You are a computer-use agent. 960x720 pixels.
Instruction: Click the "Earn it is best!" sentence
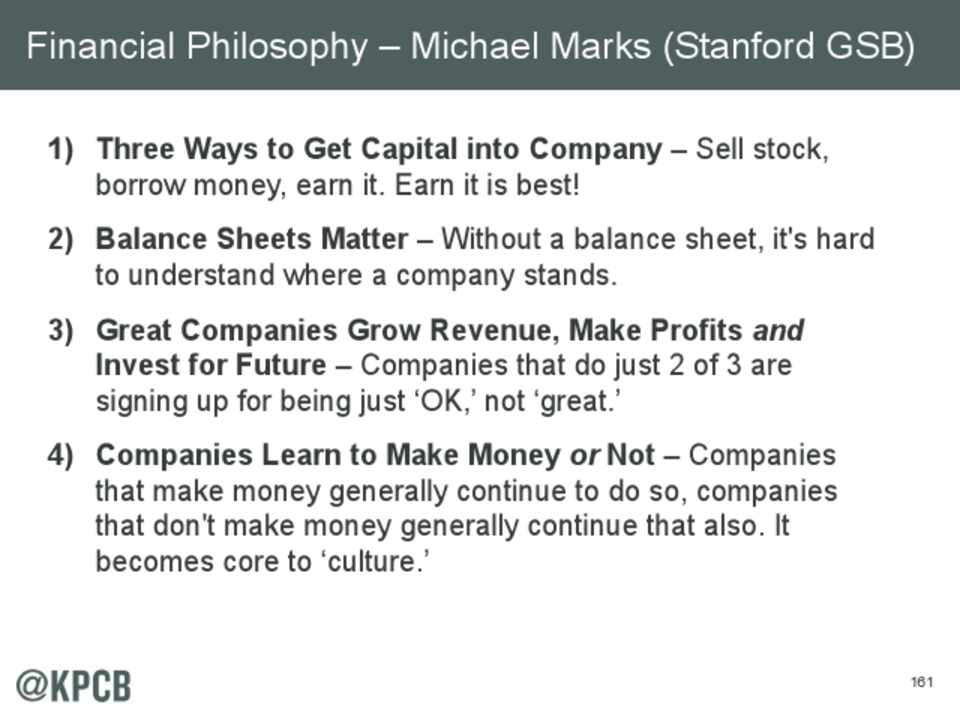[497, 186]
